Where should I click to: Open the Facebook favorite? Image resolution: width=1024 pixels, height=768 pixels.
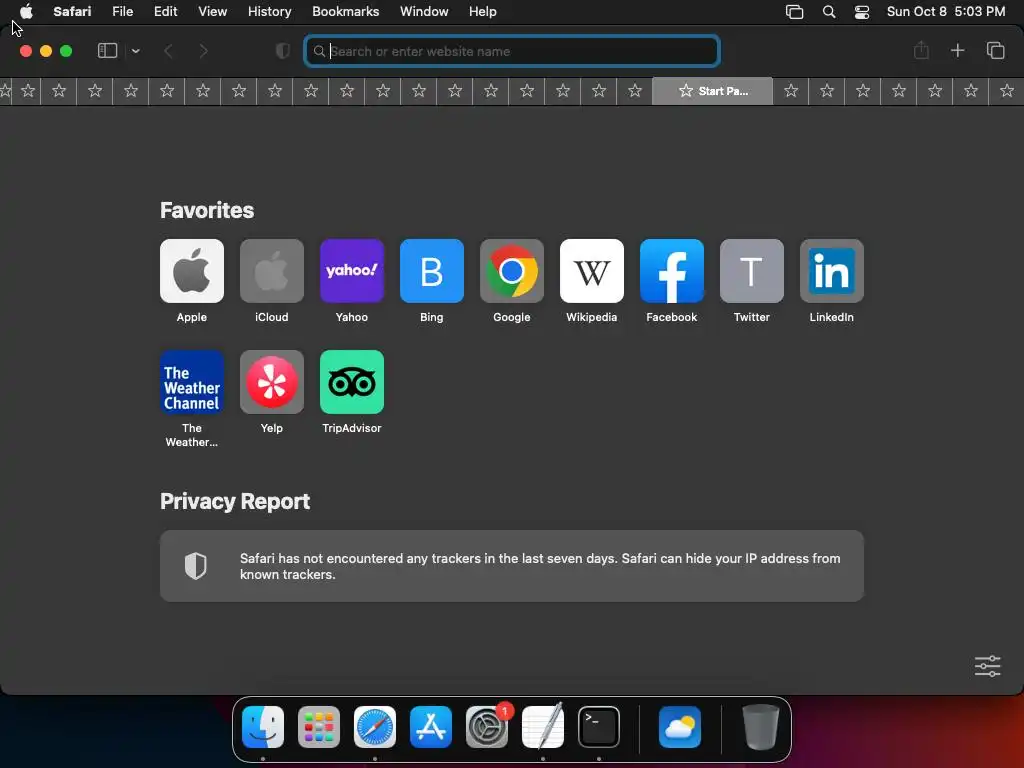(x=671, y=271)
